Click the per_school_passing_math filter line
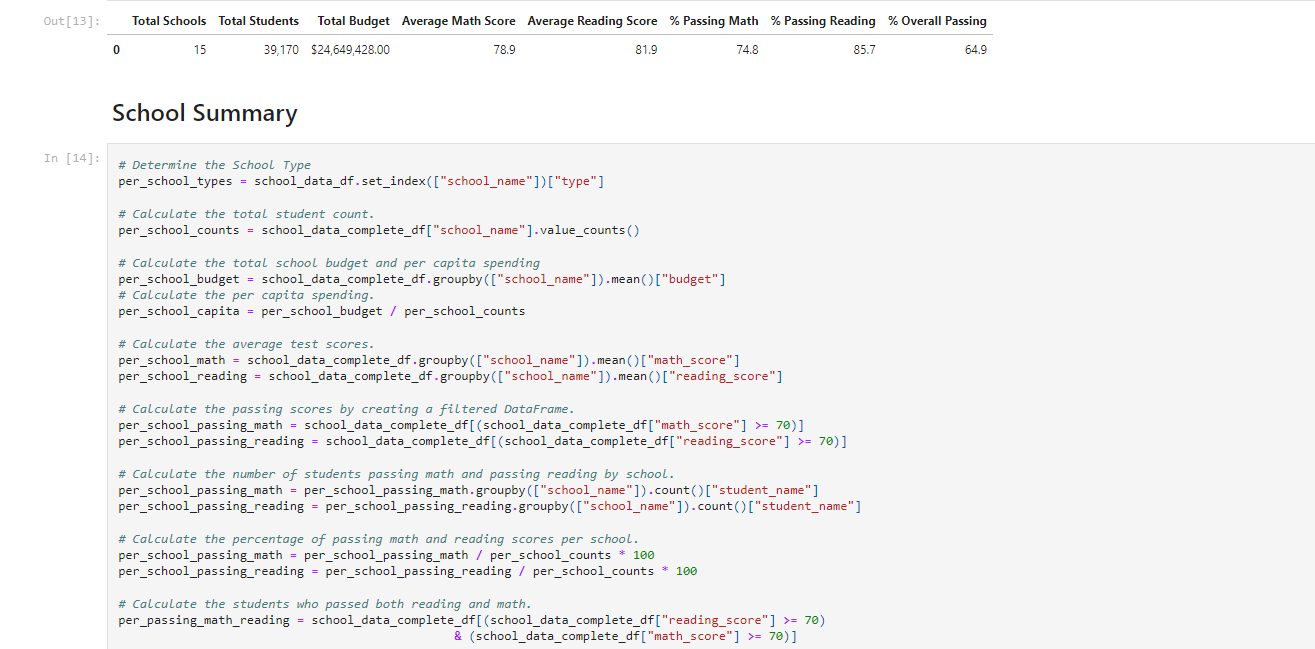 pos(461,425)
